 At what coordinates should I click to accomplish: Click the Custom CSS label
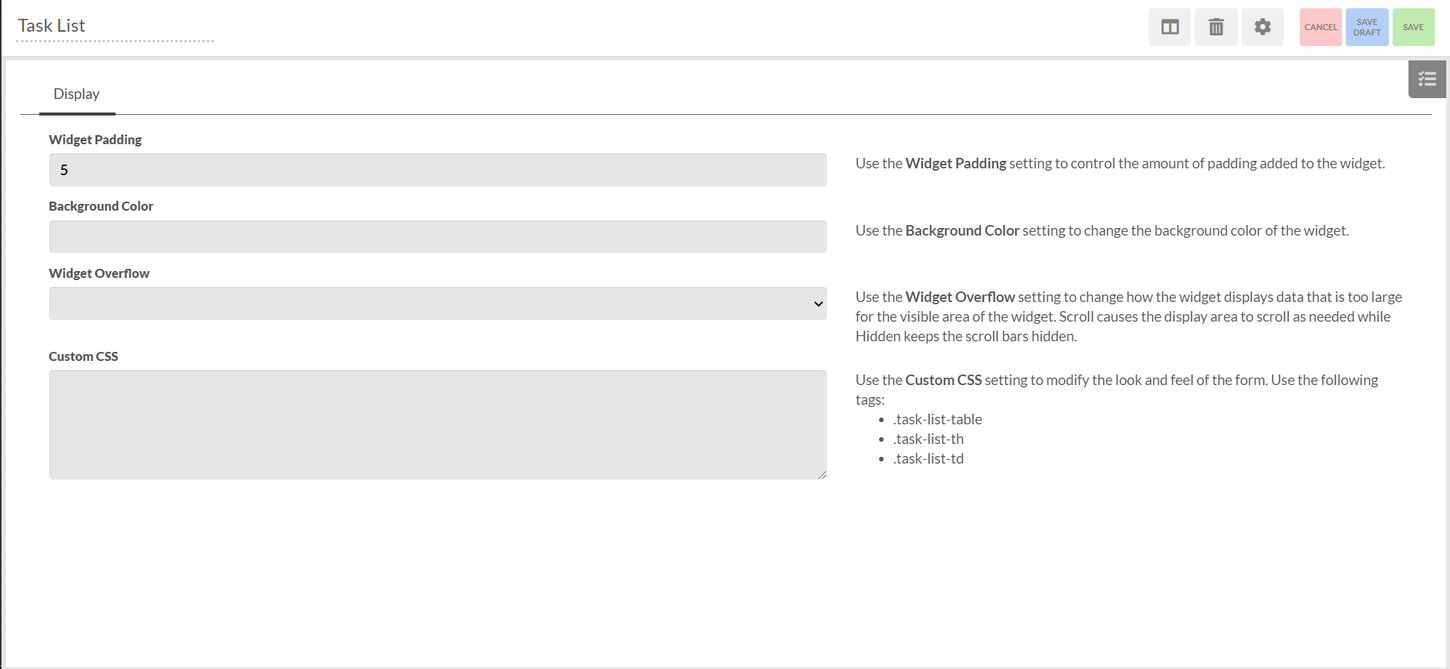coord(83,355)
